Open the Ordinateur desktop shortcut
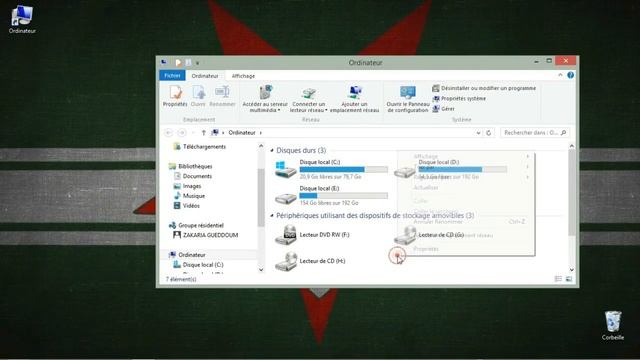 (22, 19)
